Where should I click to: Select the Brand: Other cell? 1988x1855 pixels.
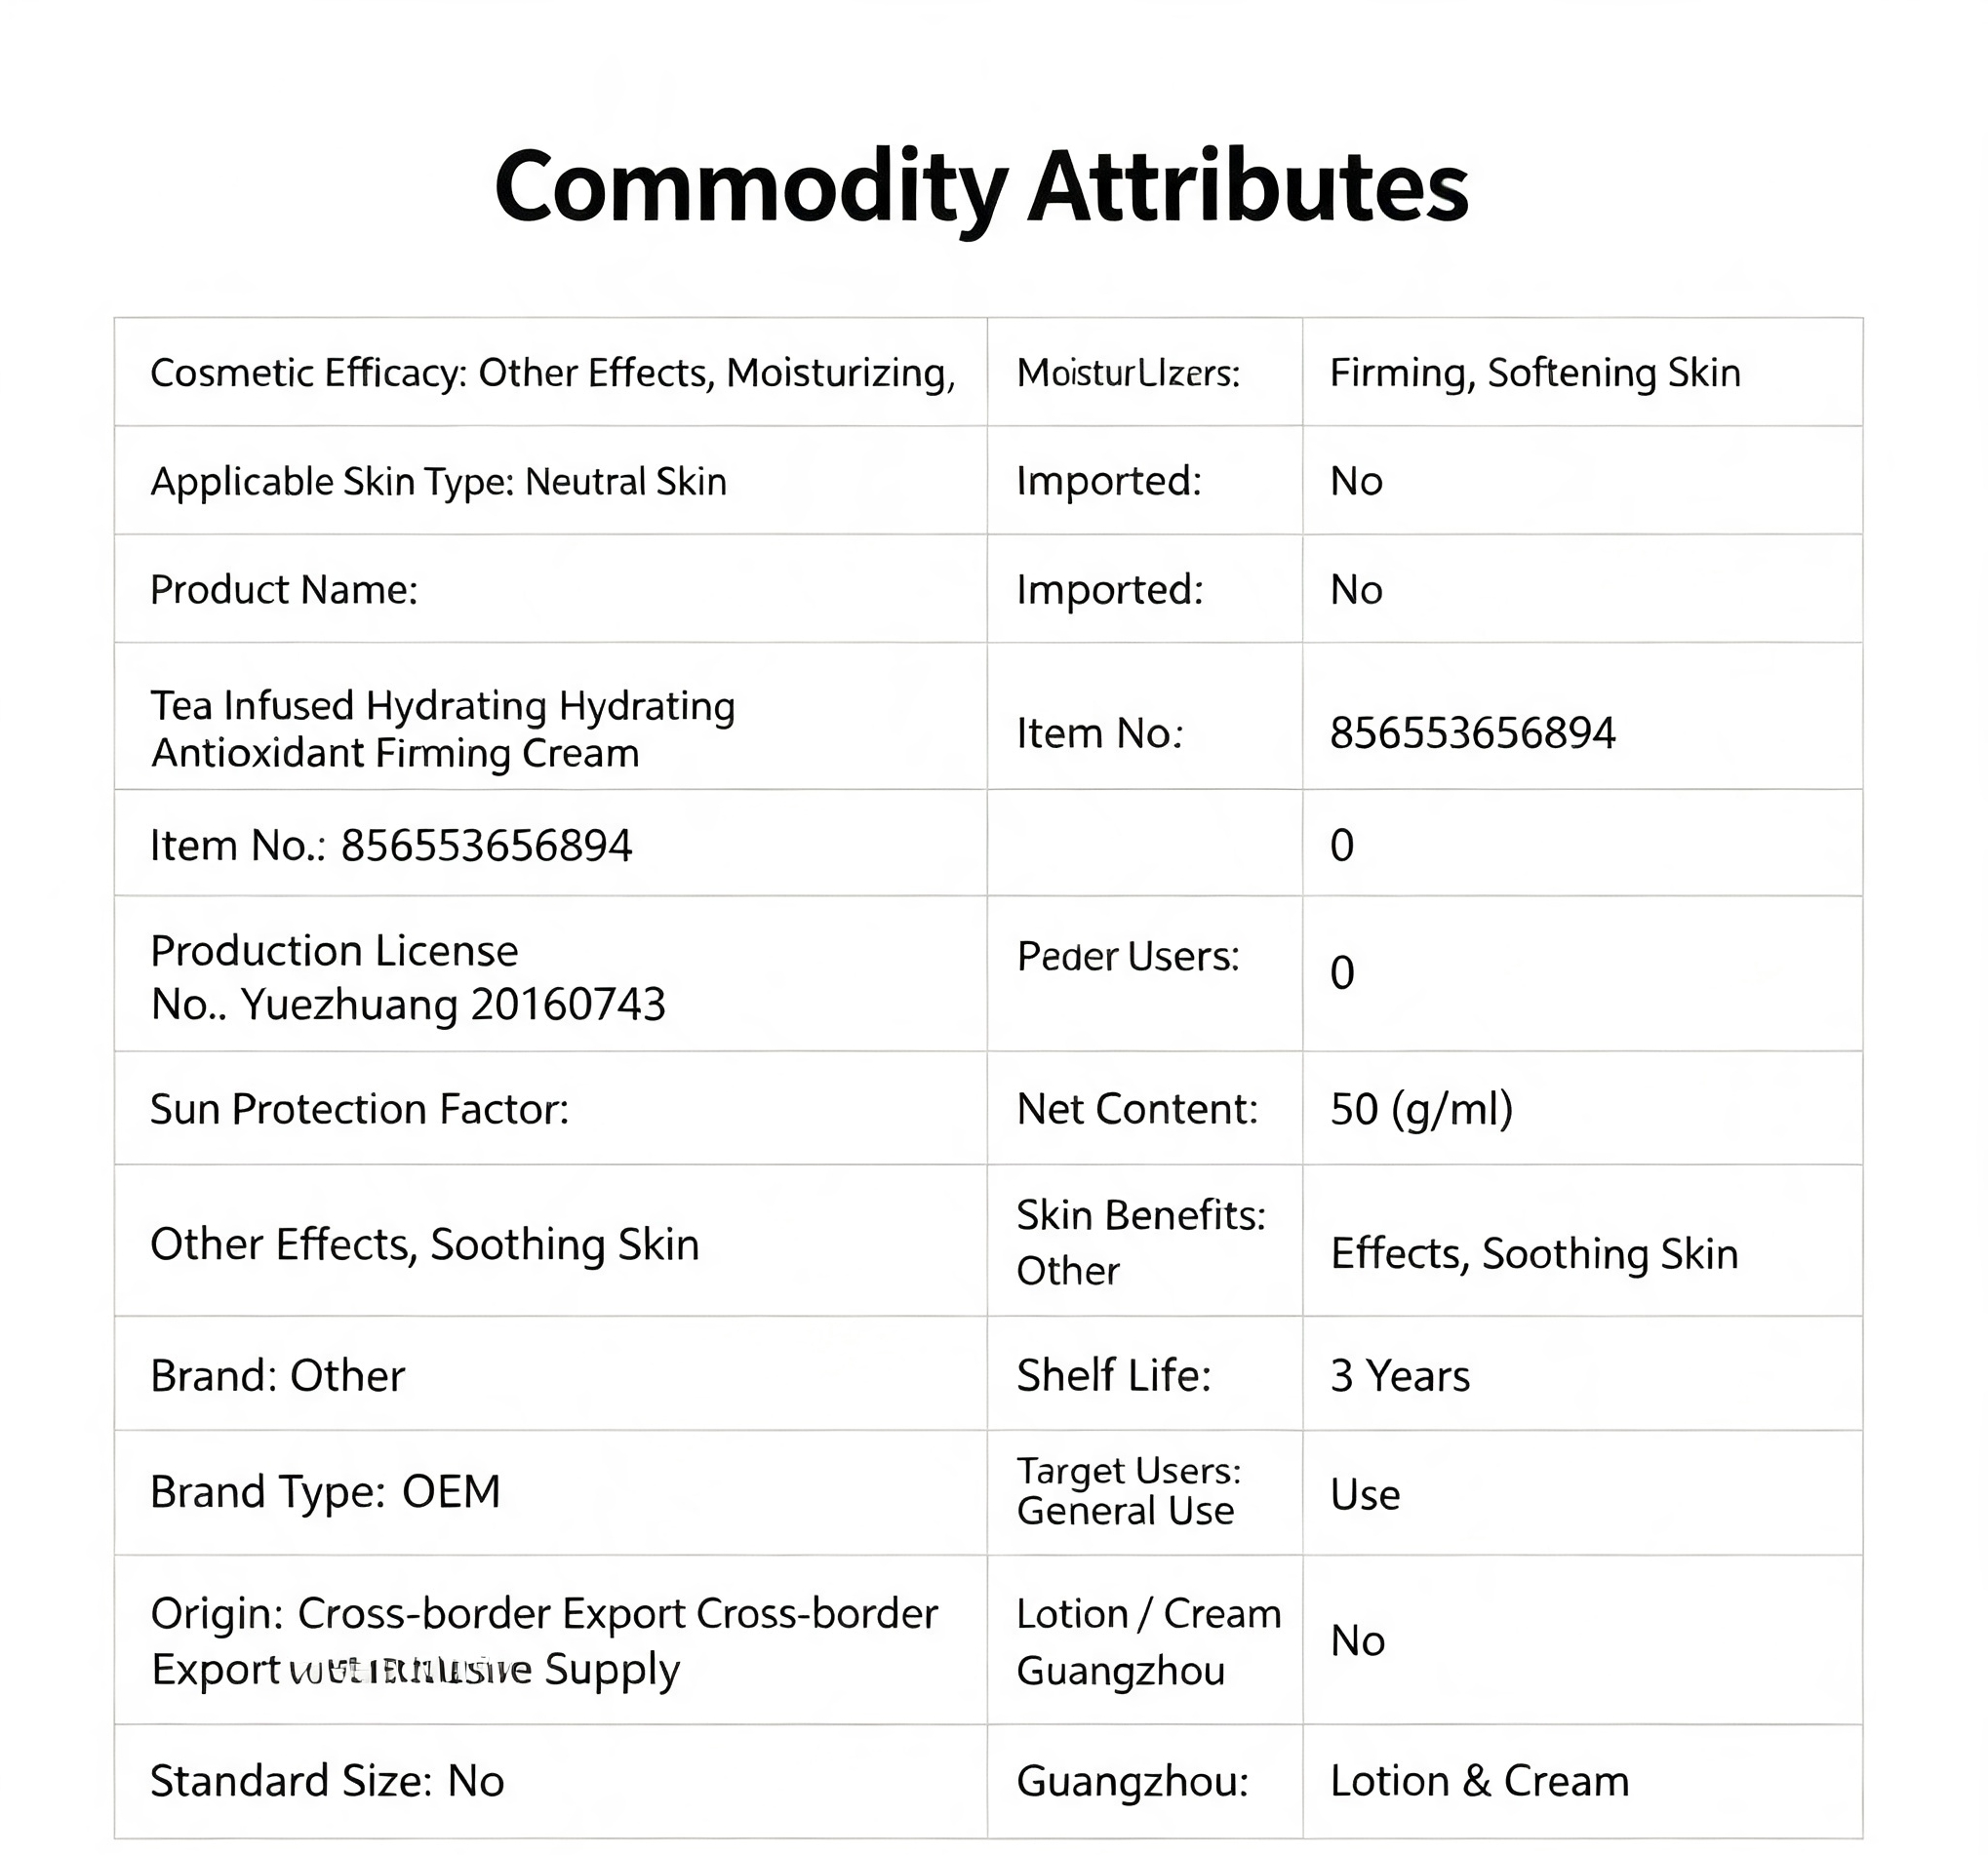(551, 1374)
